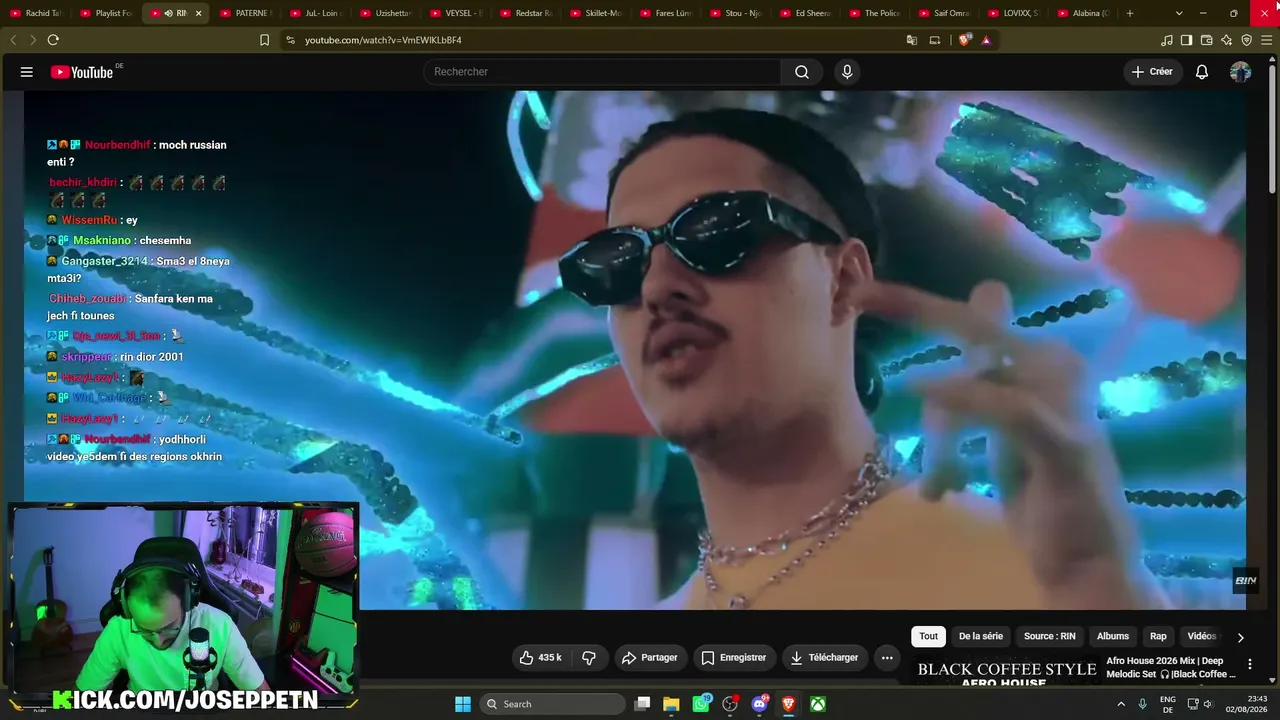1280x720 pixels.
Task: Open Brave Rewards triangle icon
Action: coord(986,40)
